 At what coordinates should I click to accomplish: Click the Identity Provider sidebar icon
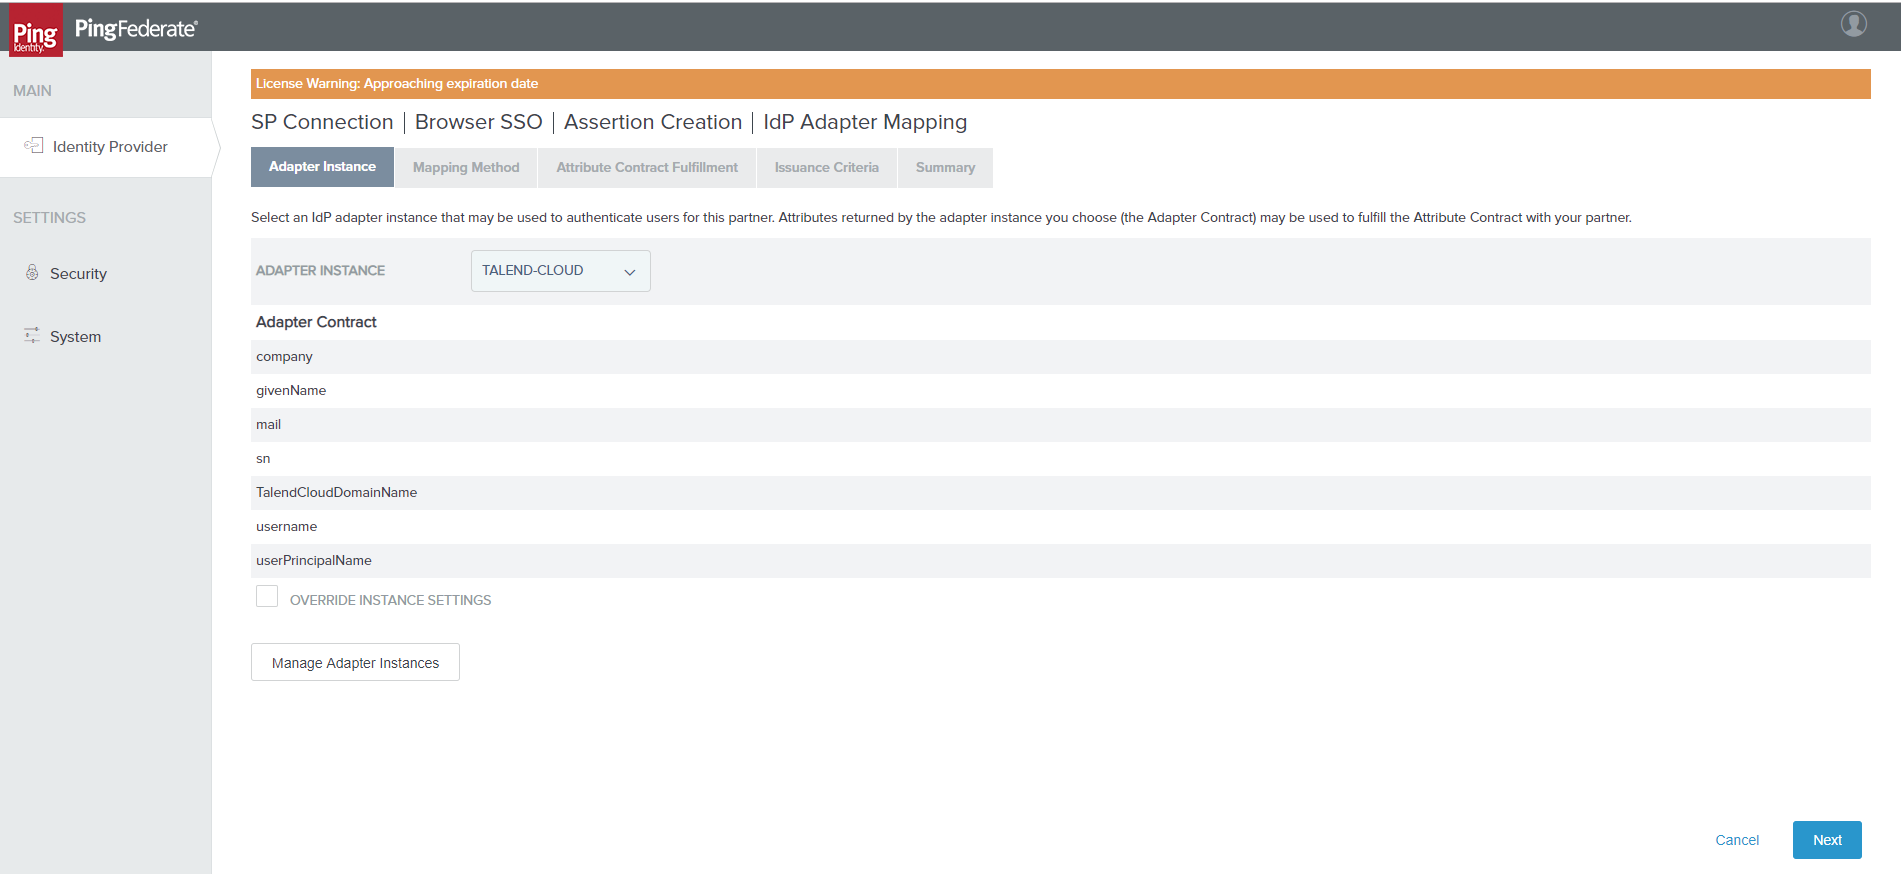pos(34,146)
